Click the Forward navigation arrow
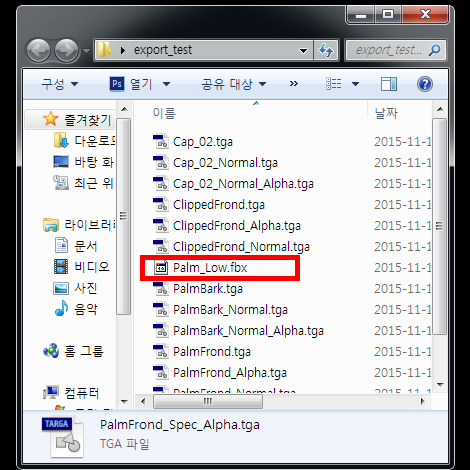 67,51
